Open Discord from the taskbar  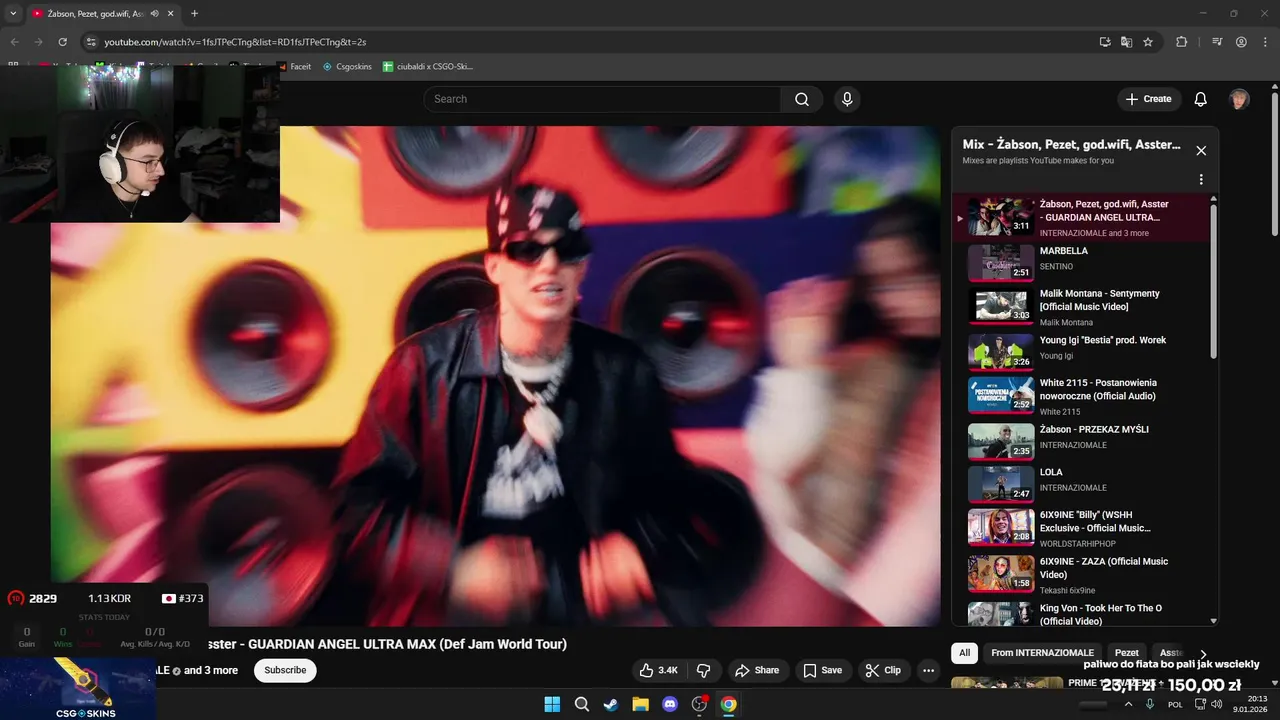pos(669,704)
